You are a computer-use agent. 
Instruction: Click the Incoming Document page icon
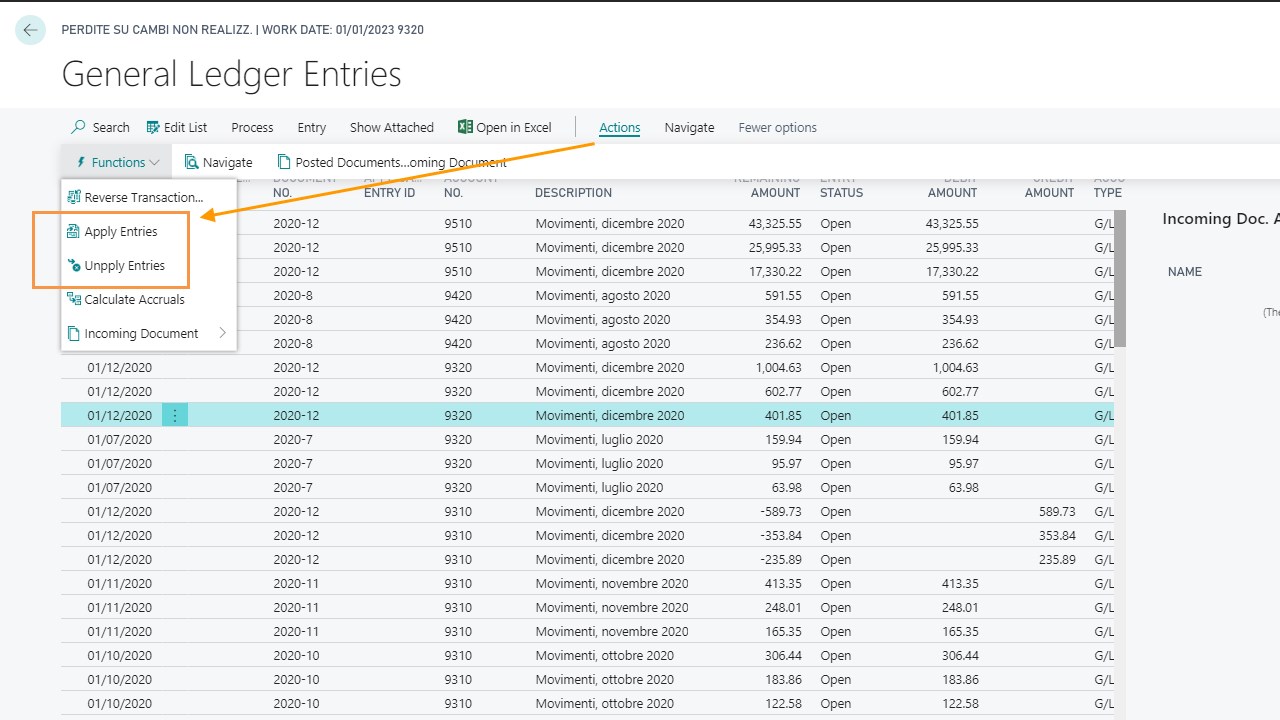pos(74,333)
